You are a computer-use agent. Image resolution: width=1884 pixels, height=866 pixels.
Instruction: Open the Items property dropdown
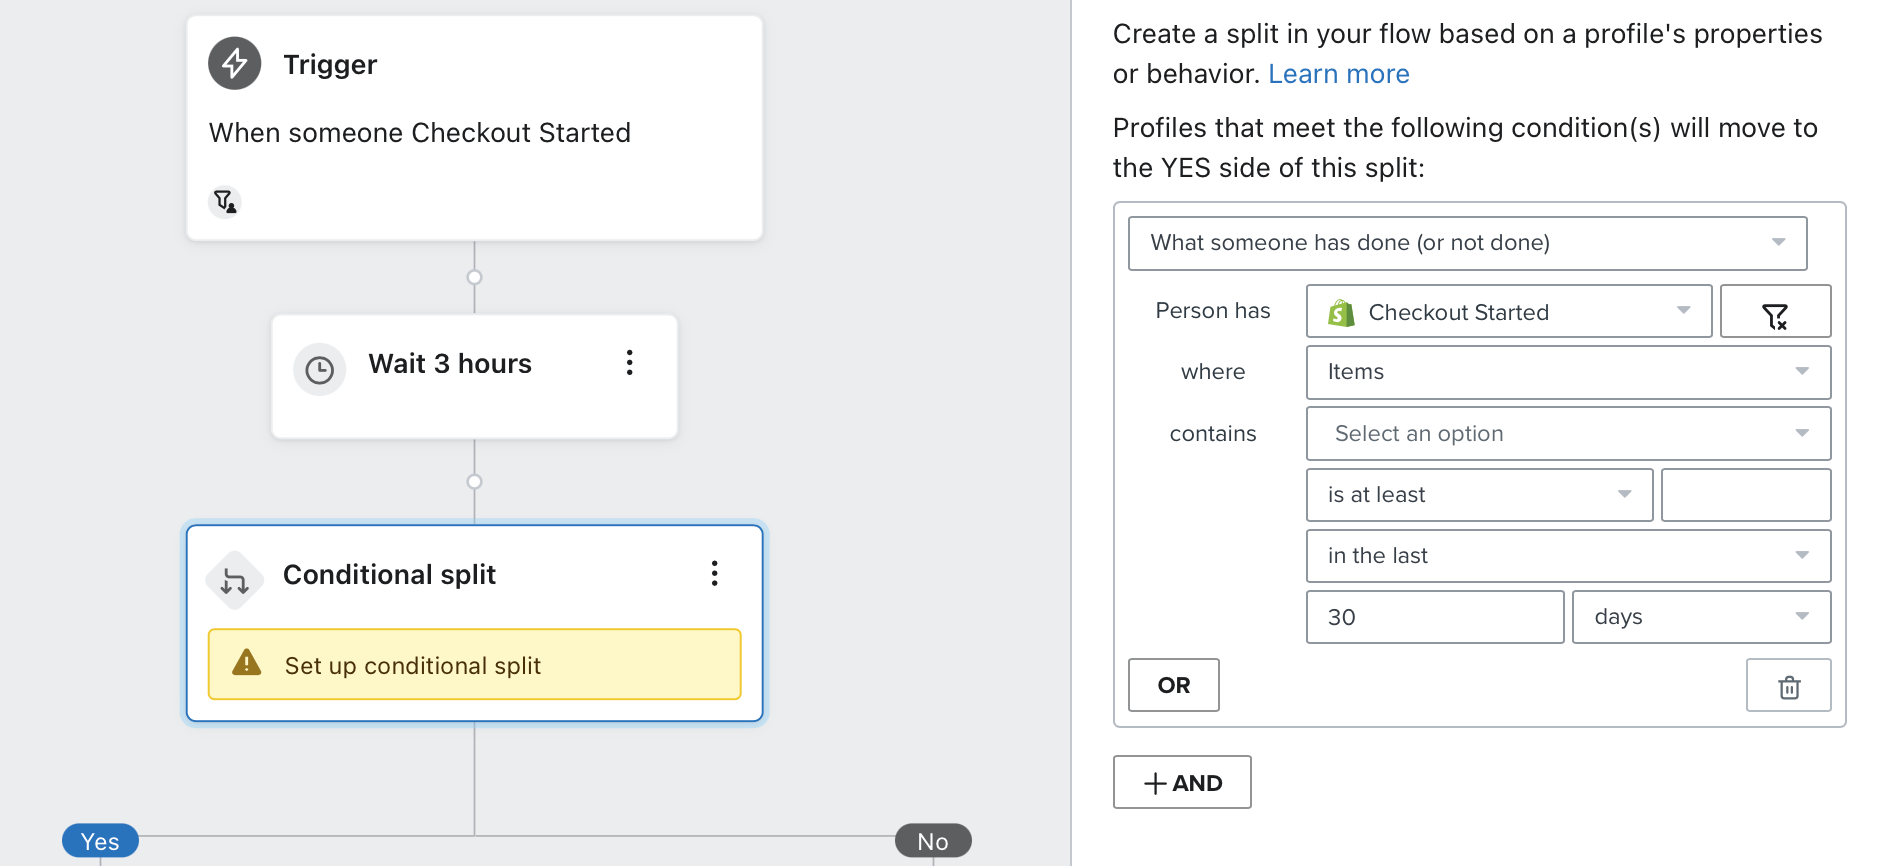click(x=1568, y=372)
